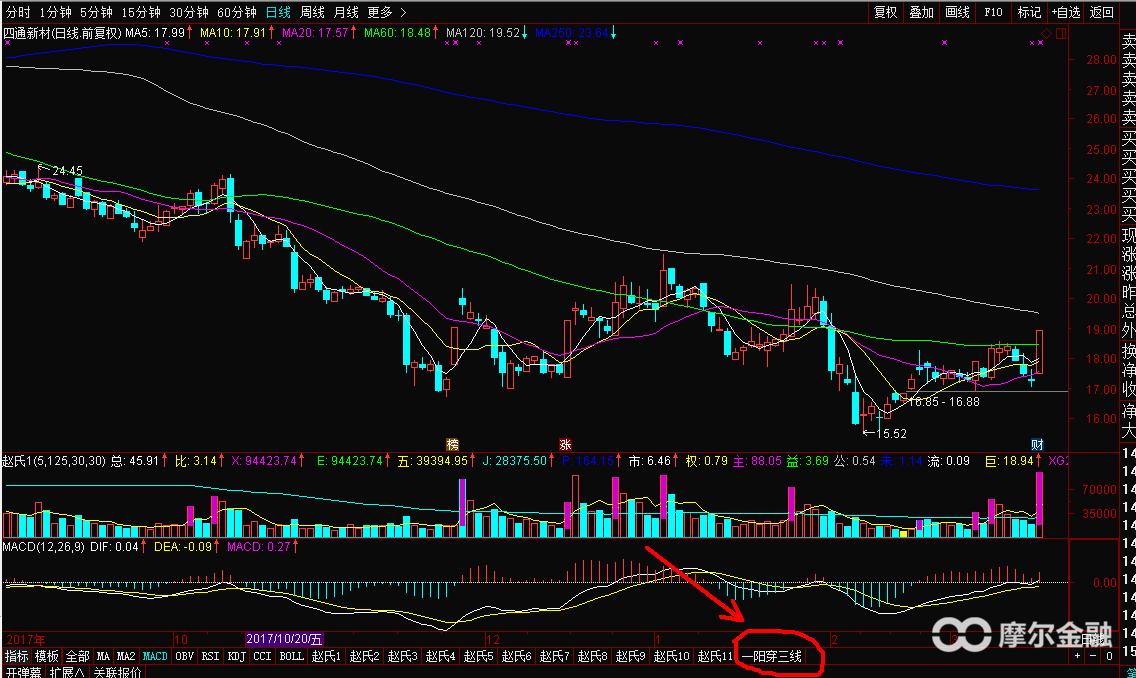Open the 复权 adjustment menu
The image size is (1136, 678).
885,12
